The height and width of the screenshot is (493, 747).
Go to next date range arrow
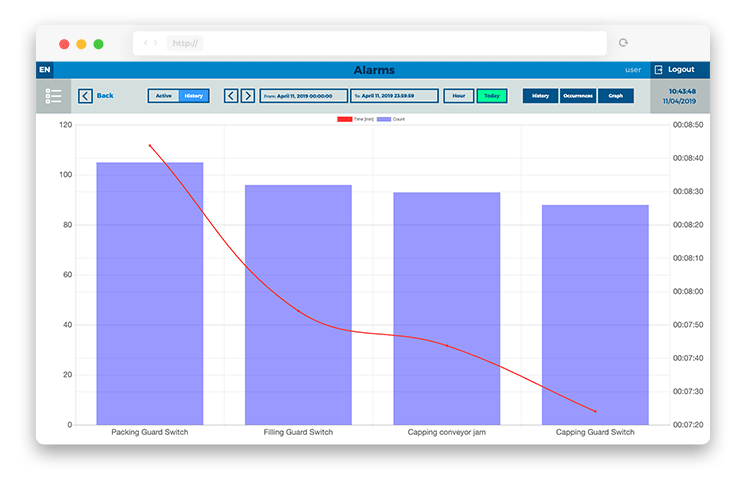[247, 96]
